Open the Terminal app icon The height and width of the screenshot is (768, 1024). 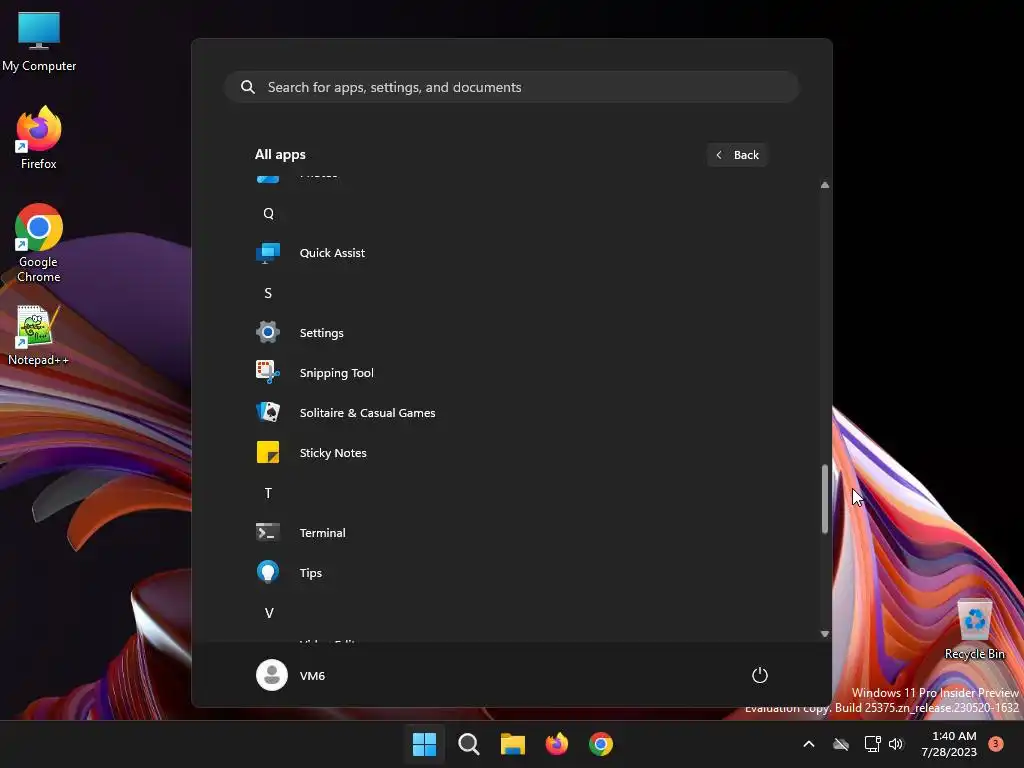pyautogui.click(x=268, y=532)
